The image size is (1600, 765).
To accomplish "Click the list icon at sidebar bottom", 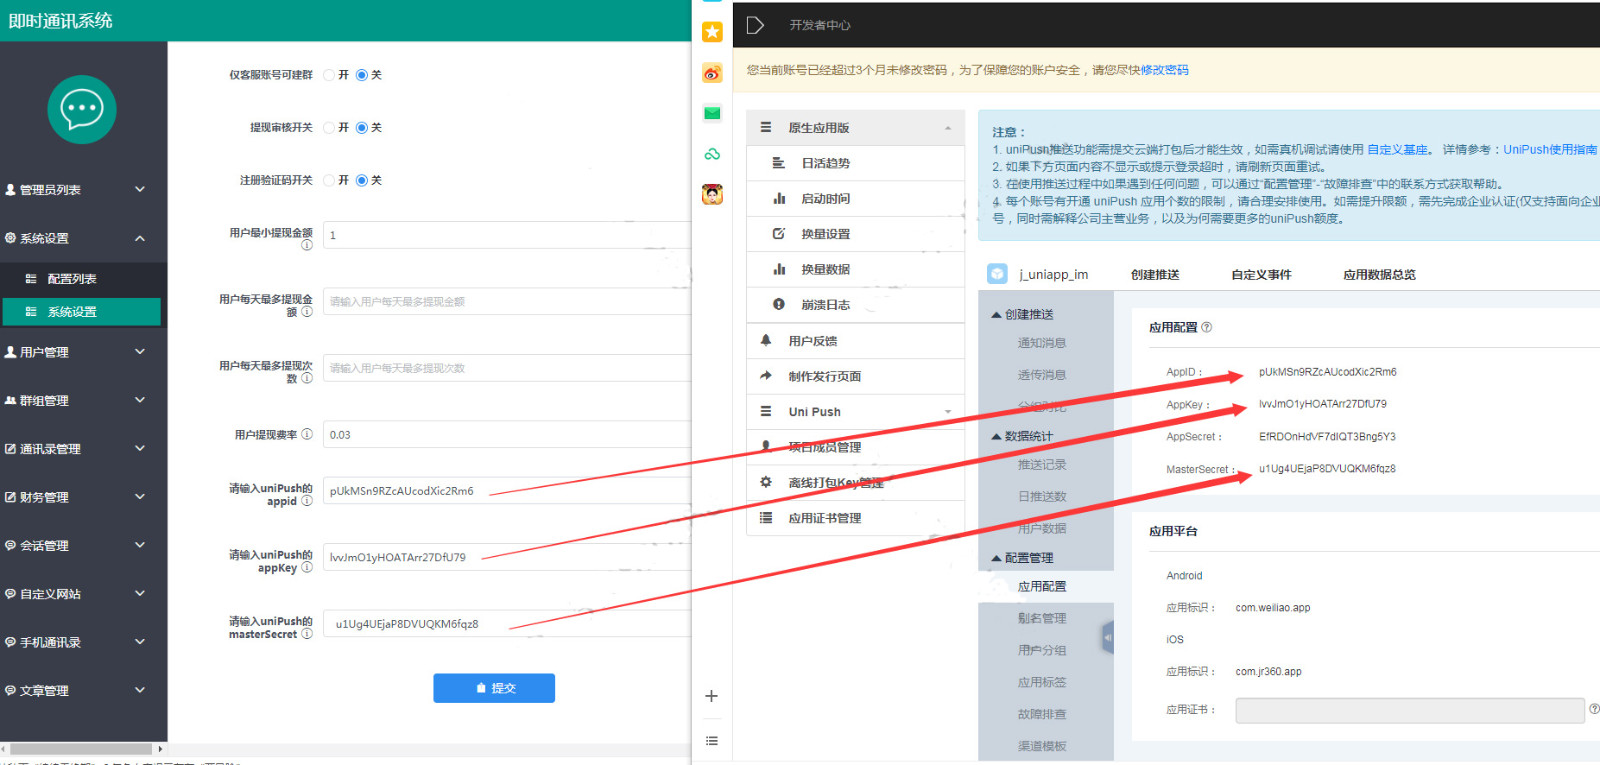I will point(711,741).
